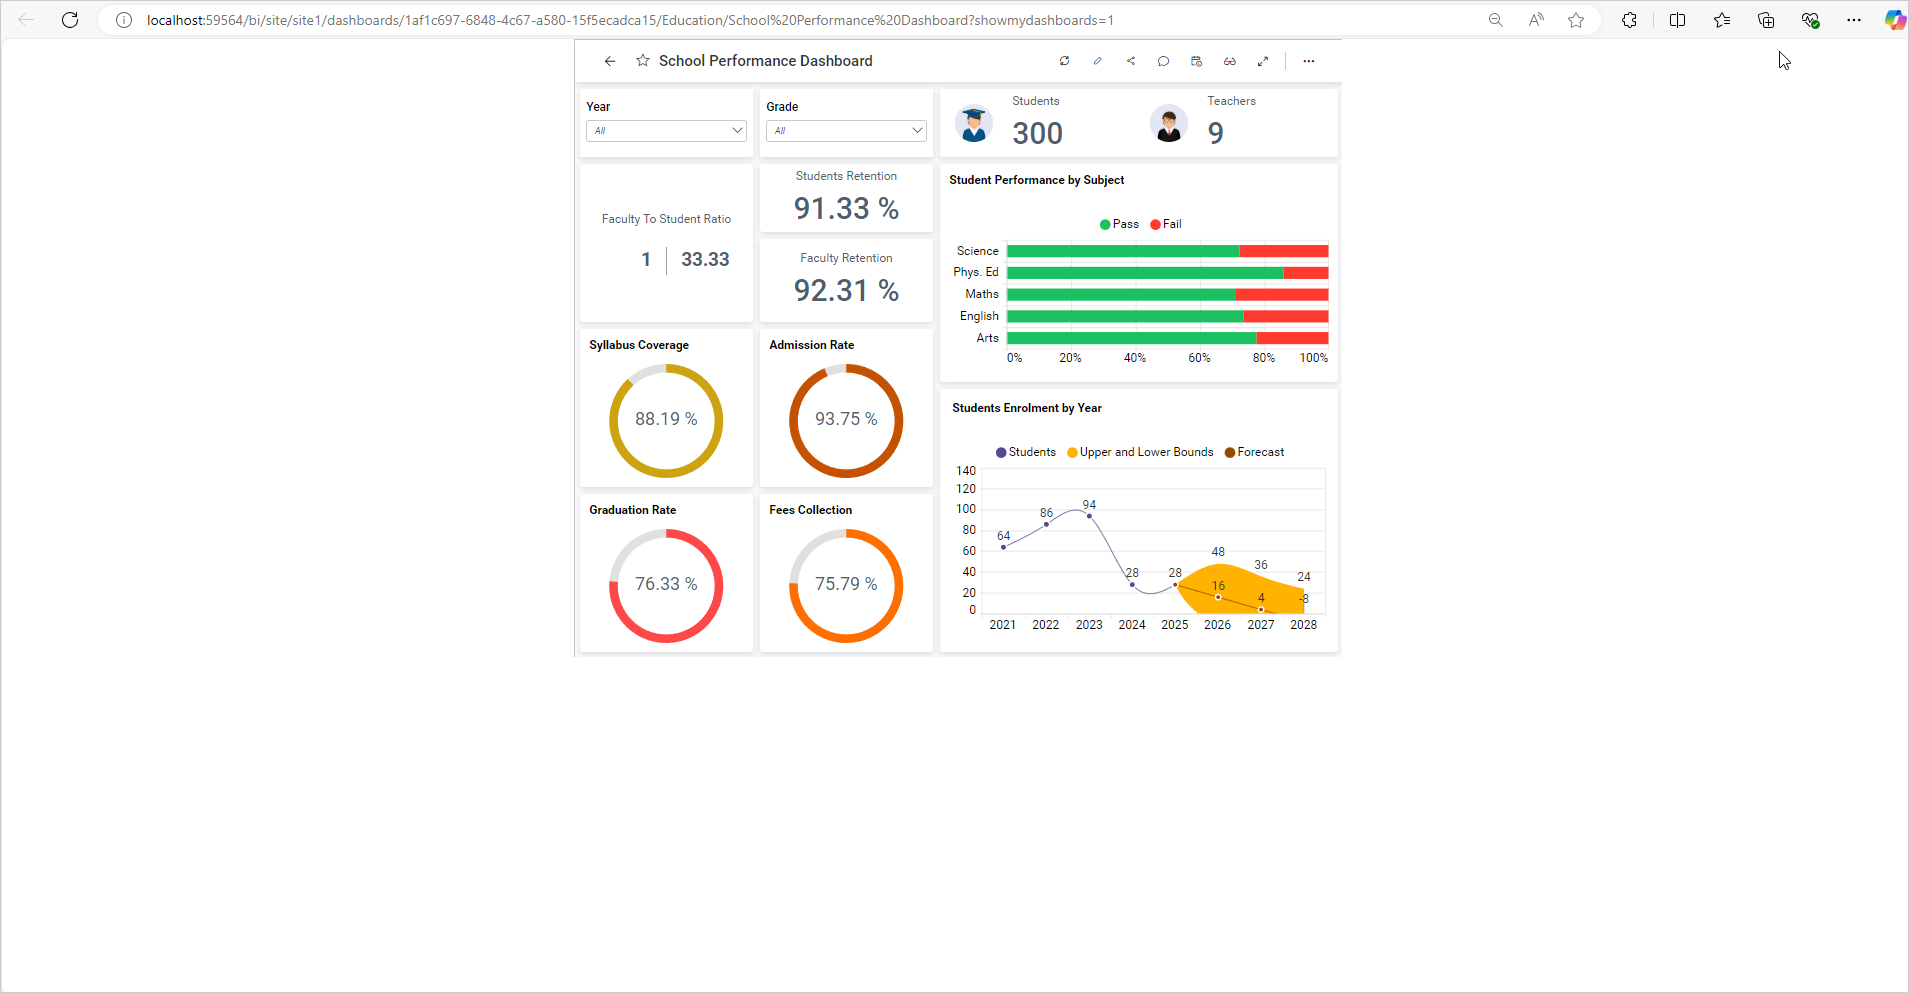Click the schedule calendar icon
The width and height of the screenshot is (1909, 993).
coord(1196,61)
